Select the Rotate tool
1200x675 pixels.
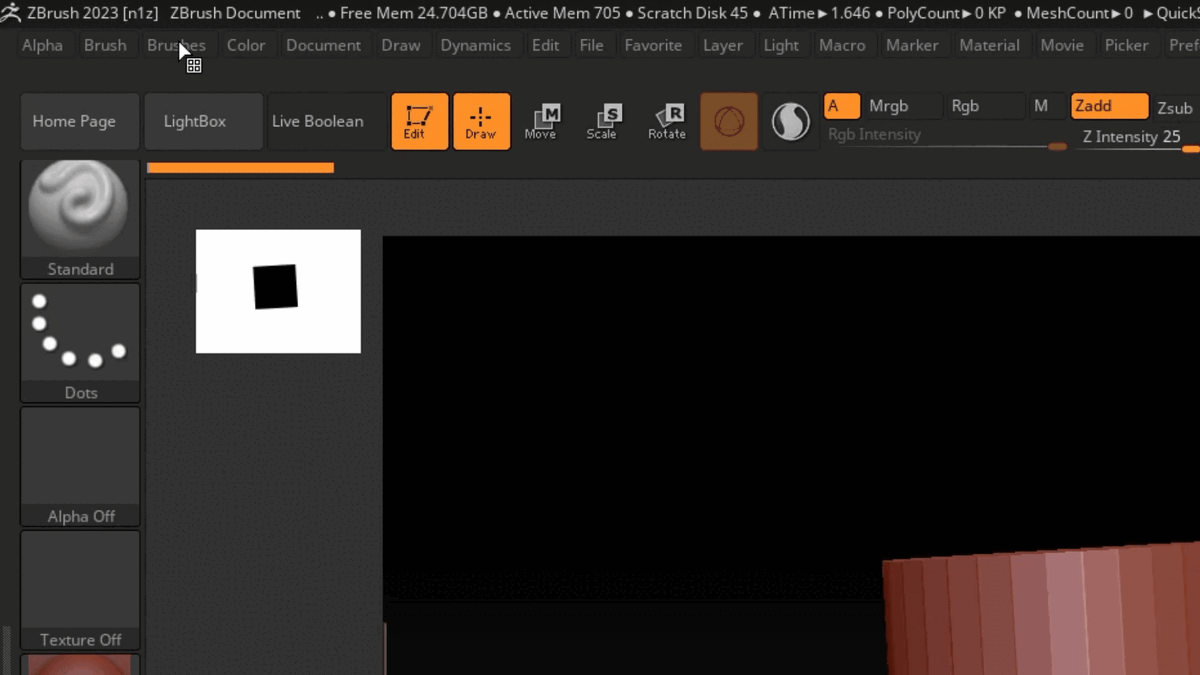(667, 121)
